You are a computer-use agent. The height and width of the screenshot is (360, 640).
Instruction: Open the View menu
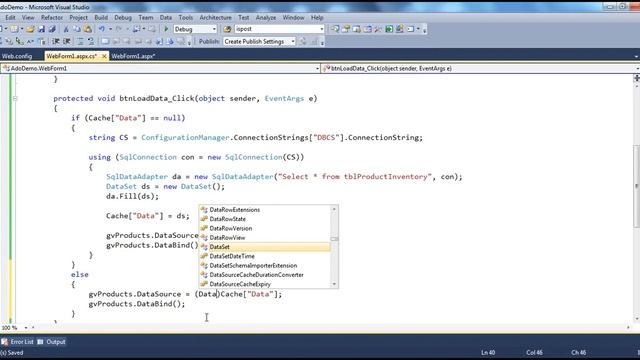tap(28, 18)
